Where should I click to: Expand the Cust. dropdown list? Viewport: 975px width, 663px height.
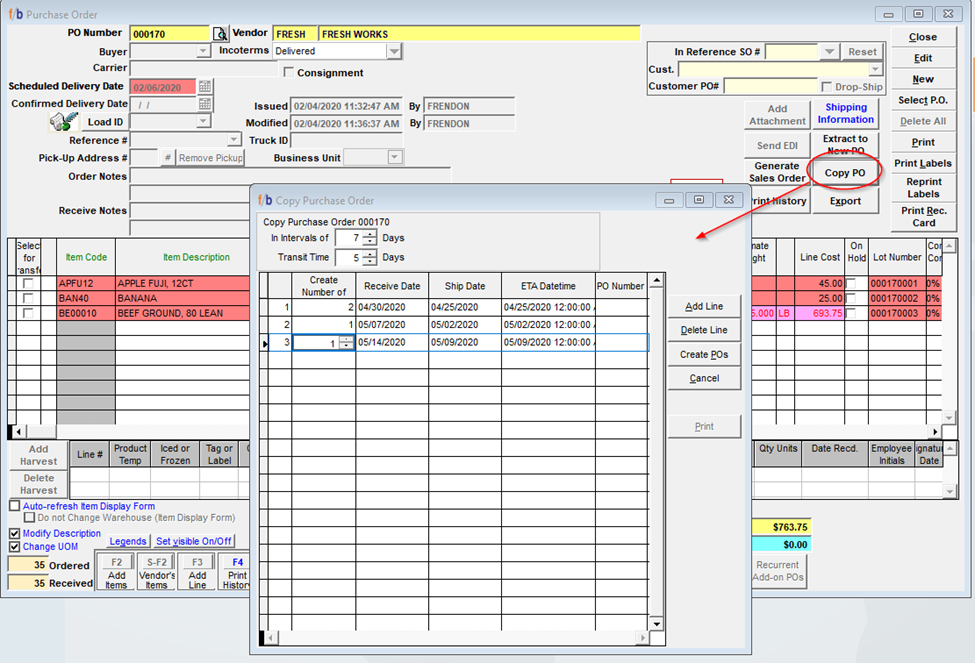875,69
